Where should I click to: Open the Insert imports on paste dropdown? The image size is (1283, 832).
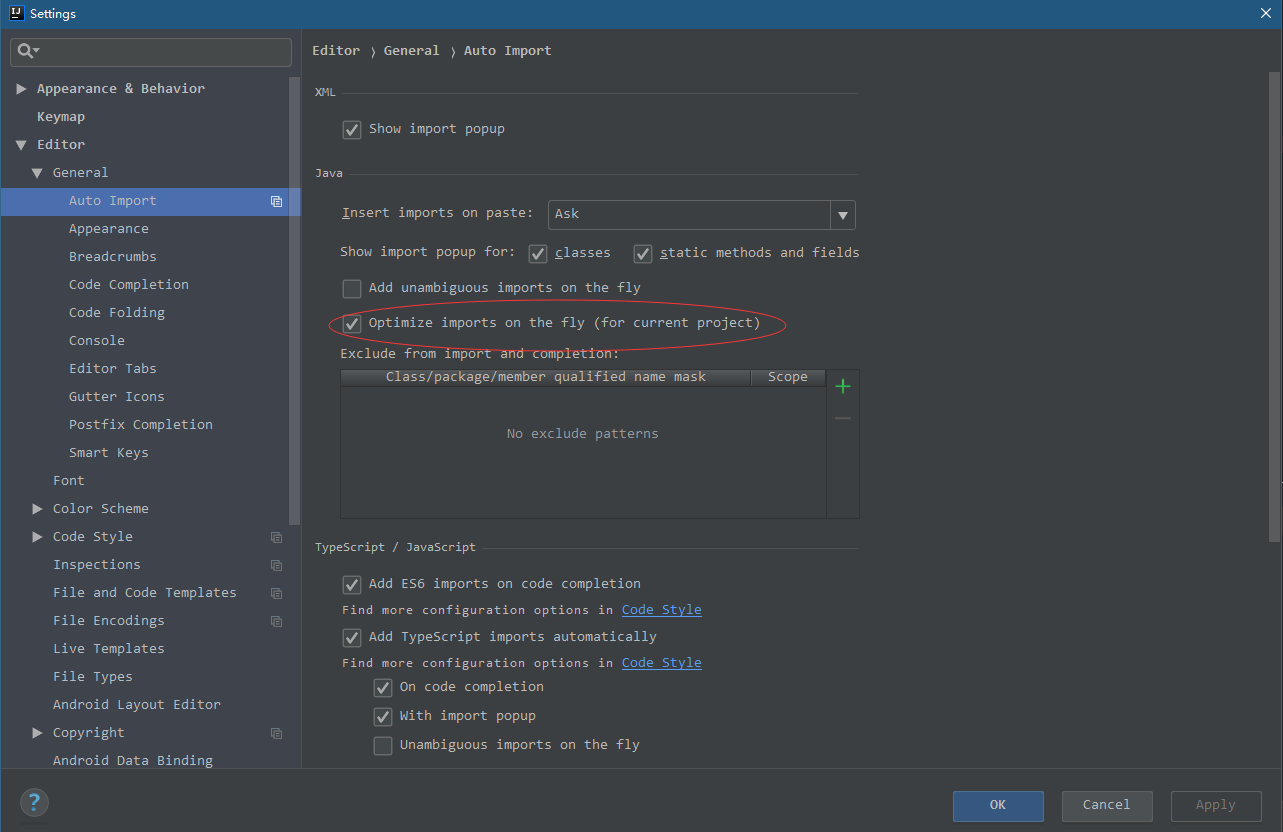click(x=842, y=214)
